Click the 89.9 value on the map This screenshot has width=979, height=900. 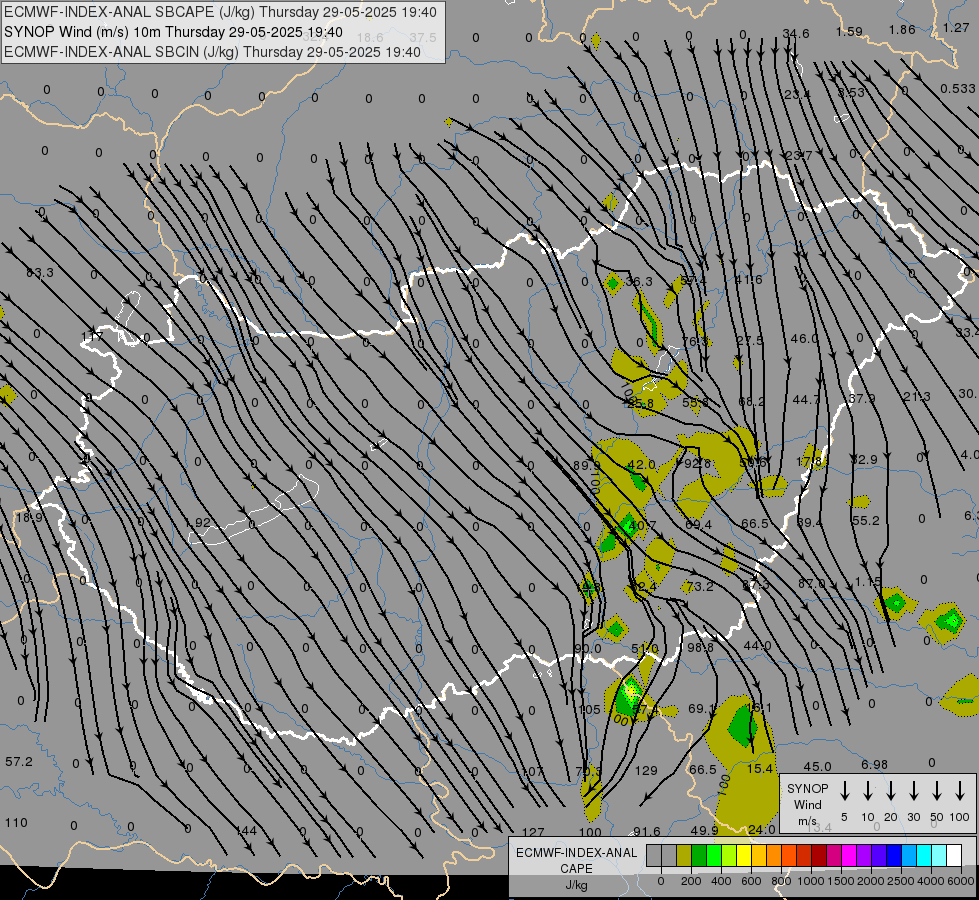tap(586, 465)
